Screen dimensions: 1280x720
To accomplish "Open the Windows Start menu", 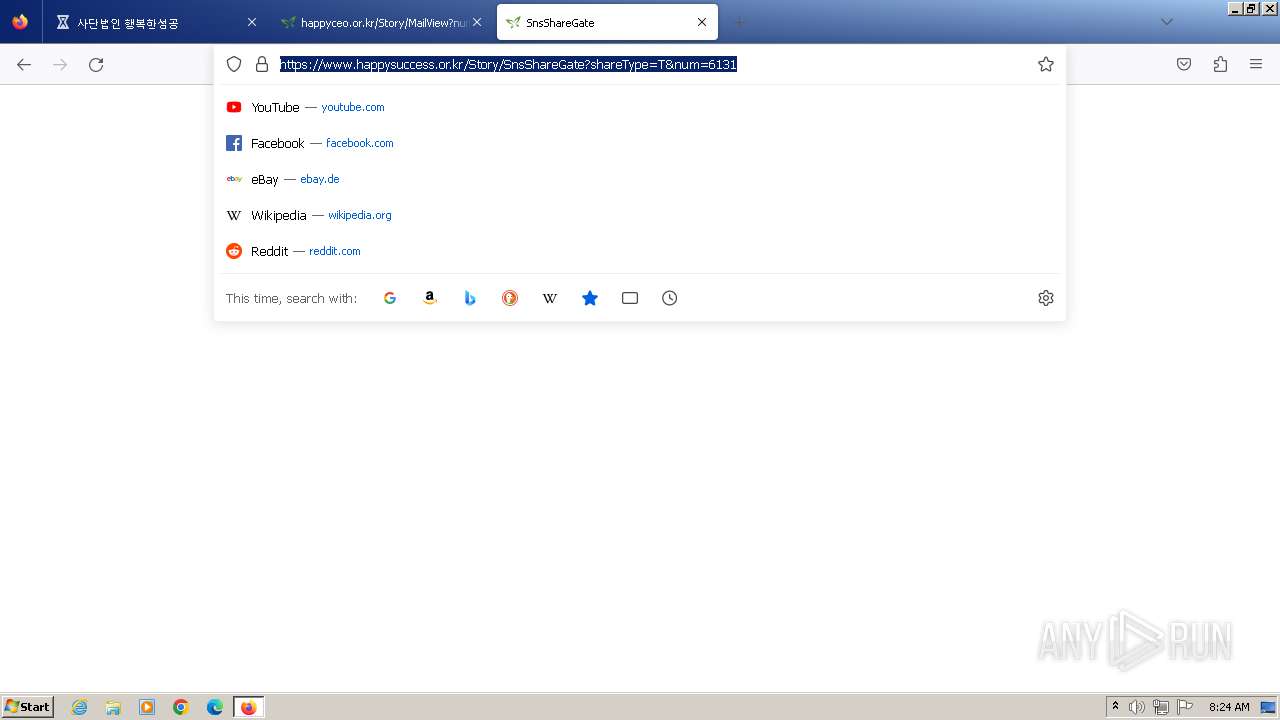I will 28,707.
